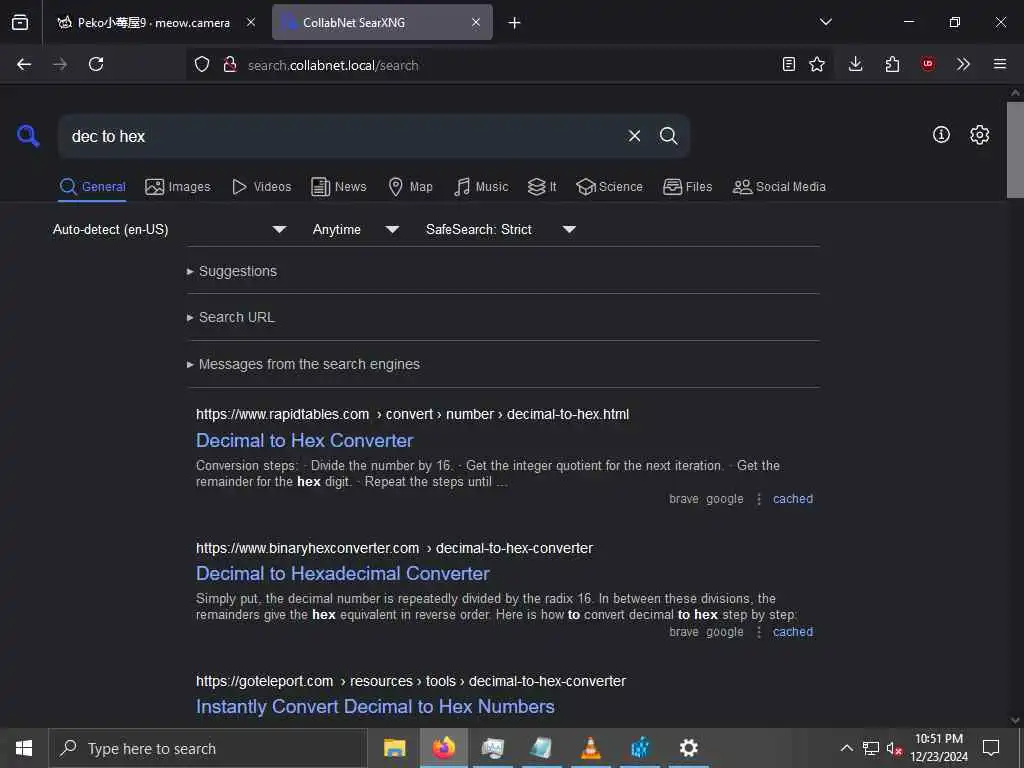The image size is (1024, 768).
Task: Open a new tab
Action: (x=514, y=23)
